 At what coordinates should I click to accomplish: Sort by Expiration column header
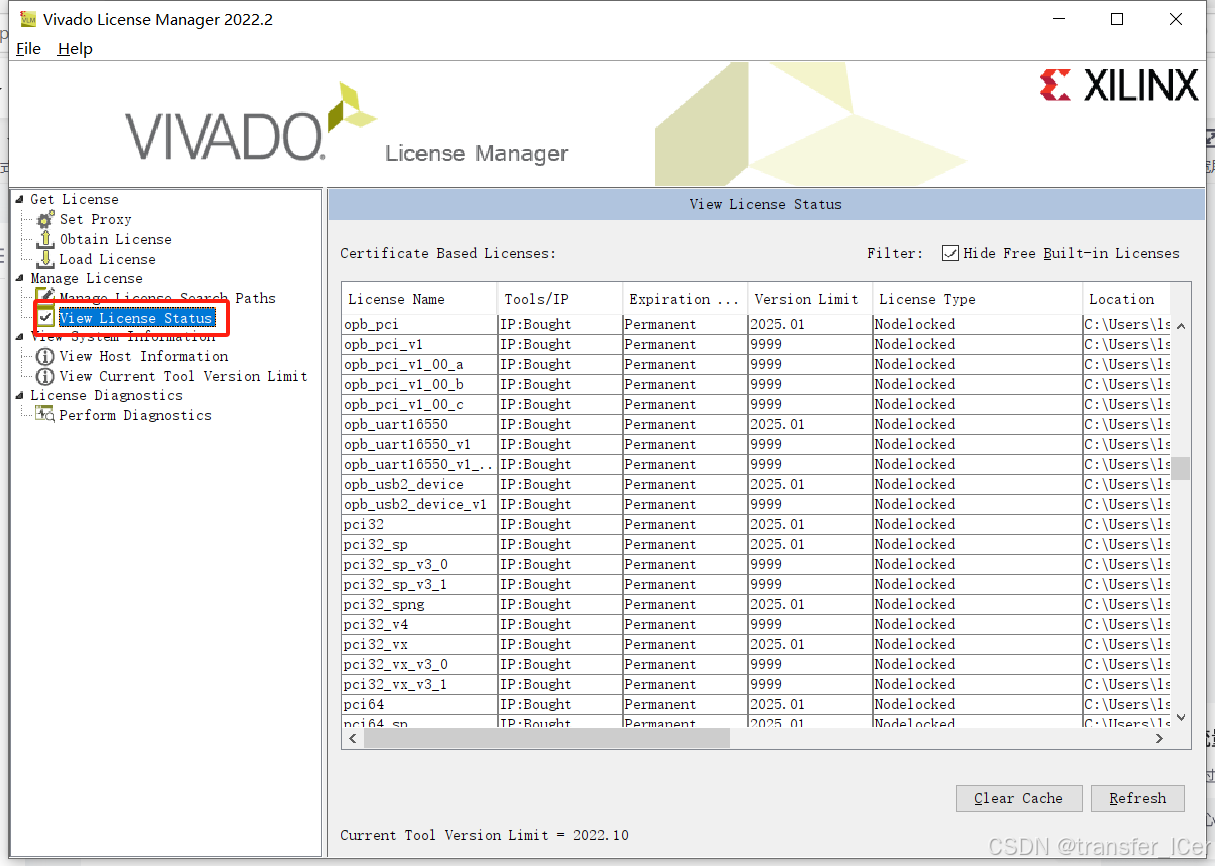pos(684,299)
